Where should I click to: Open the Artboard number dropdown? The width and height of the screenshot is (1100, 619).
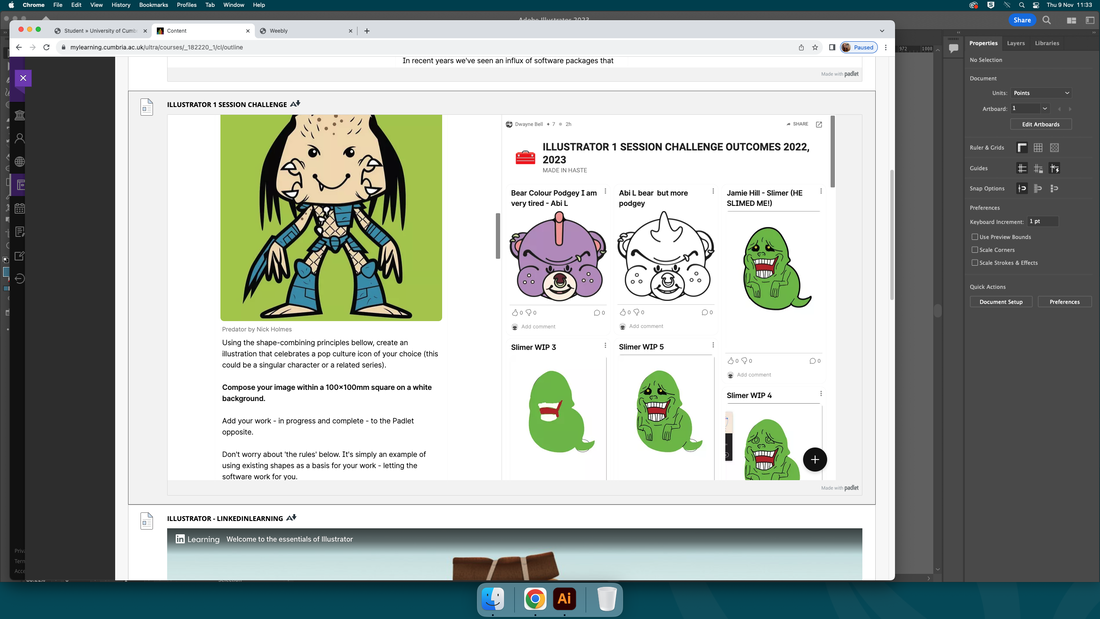pyautogui.click(x=1045, y=109)
